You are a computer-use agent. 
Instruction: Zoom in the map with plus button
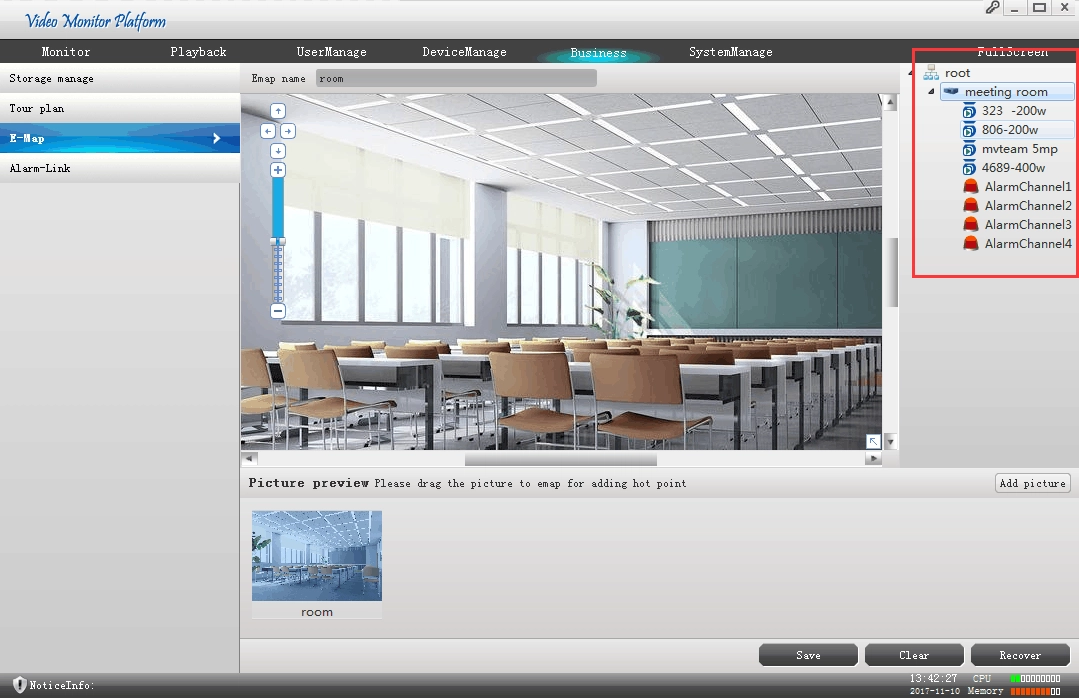278,170
